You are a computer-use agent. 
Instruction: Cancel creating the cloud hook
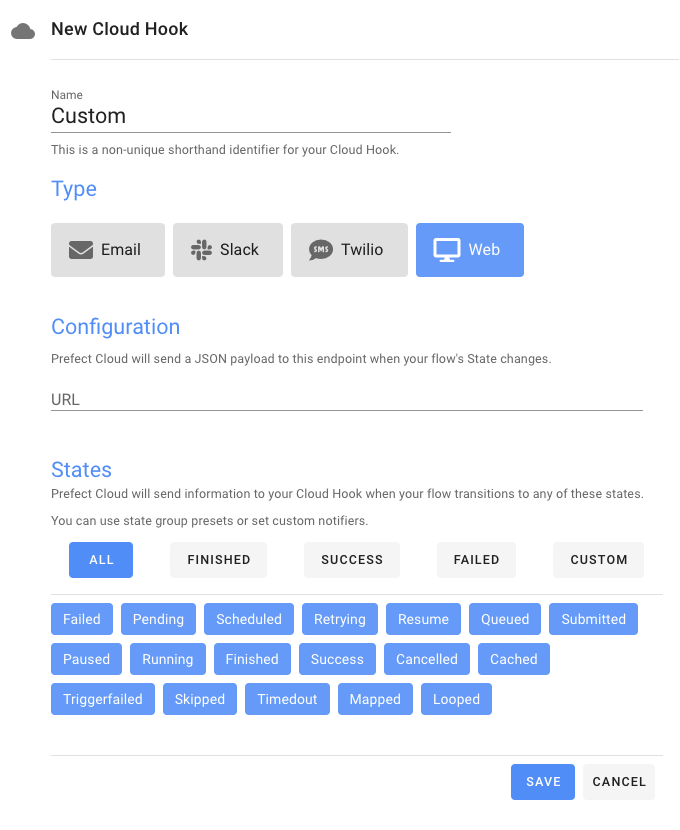[x=619, y=781]
